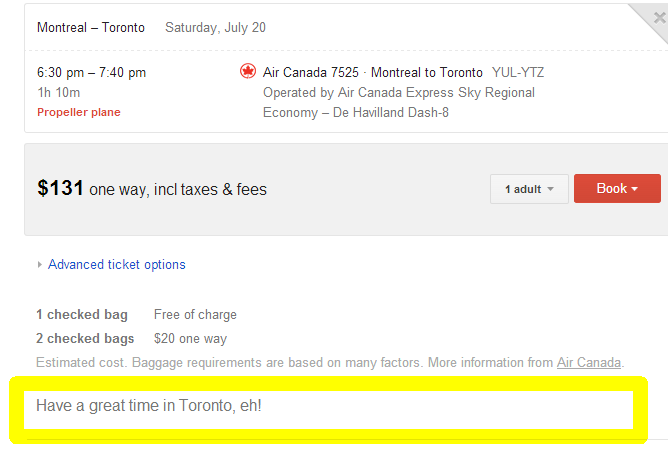Expand the Advanced ticket options triangle
The image size is (668, 459).
click(40, 265)
